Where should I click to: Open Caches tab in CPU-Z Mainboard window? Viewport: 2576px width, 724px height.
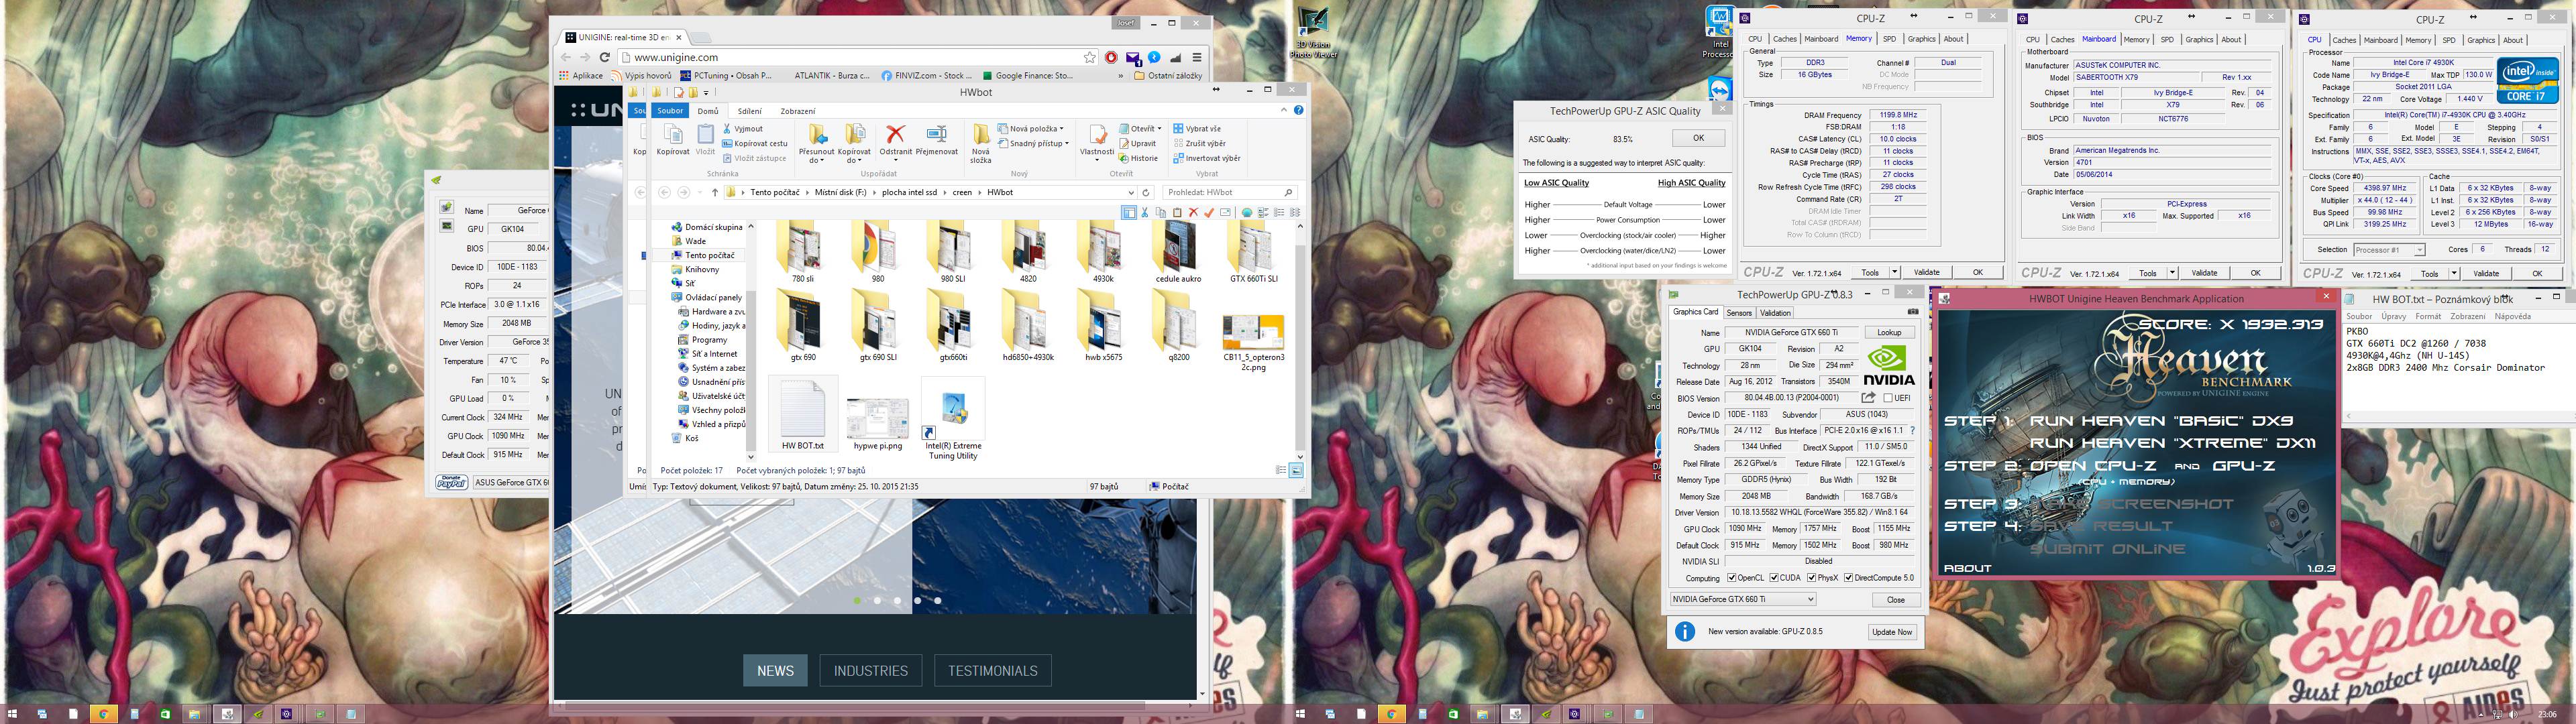pyautogui.click(x=2063, y=40)
